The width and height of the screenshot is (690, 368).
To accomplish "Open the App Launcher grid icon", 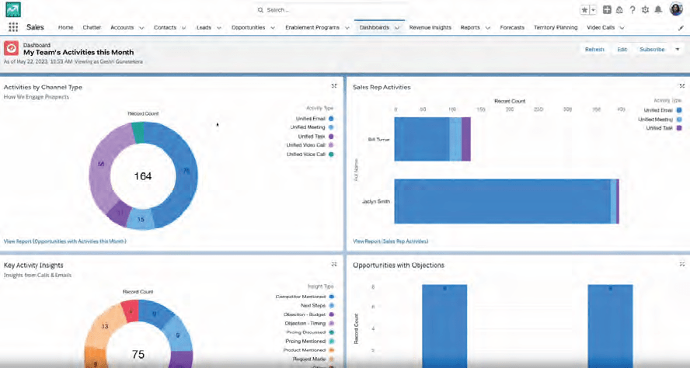I will coord(13,27).
